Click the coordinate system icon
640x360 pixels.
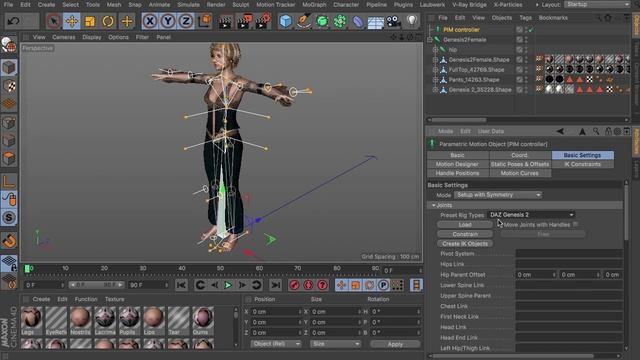[204, 21]
